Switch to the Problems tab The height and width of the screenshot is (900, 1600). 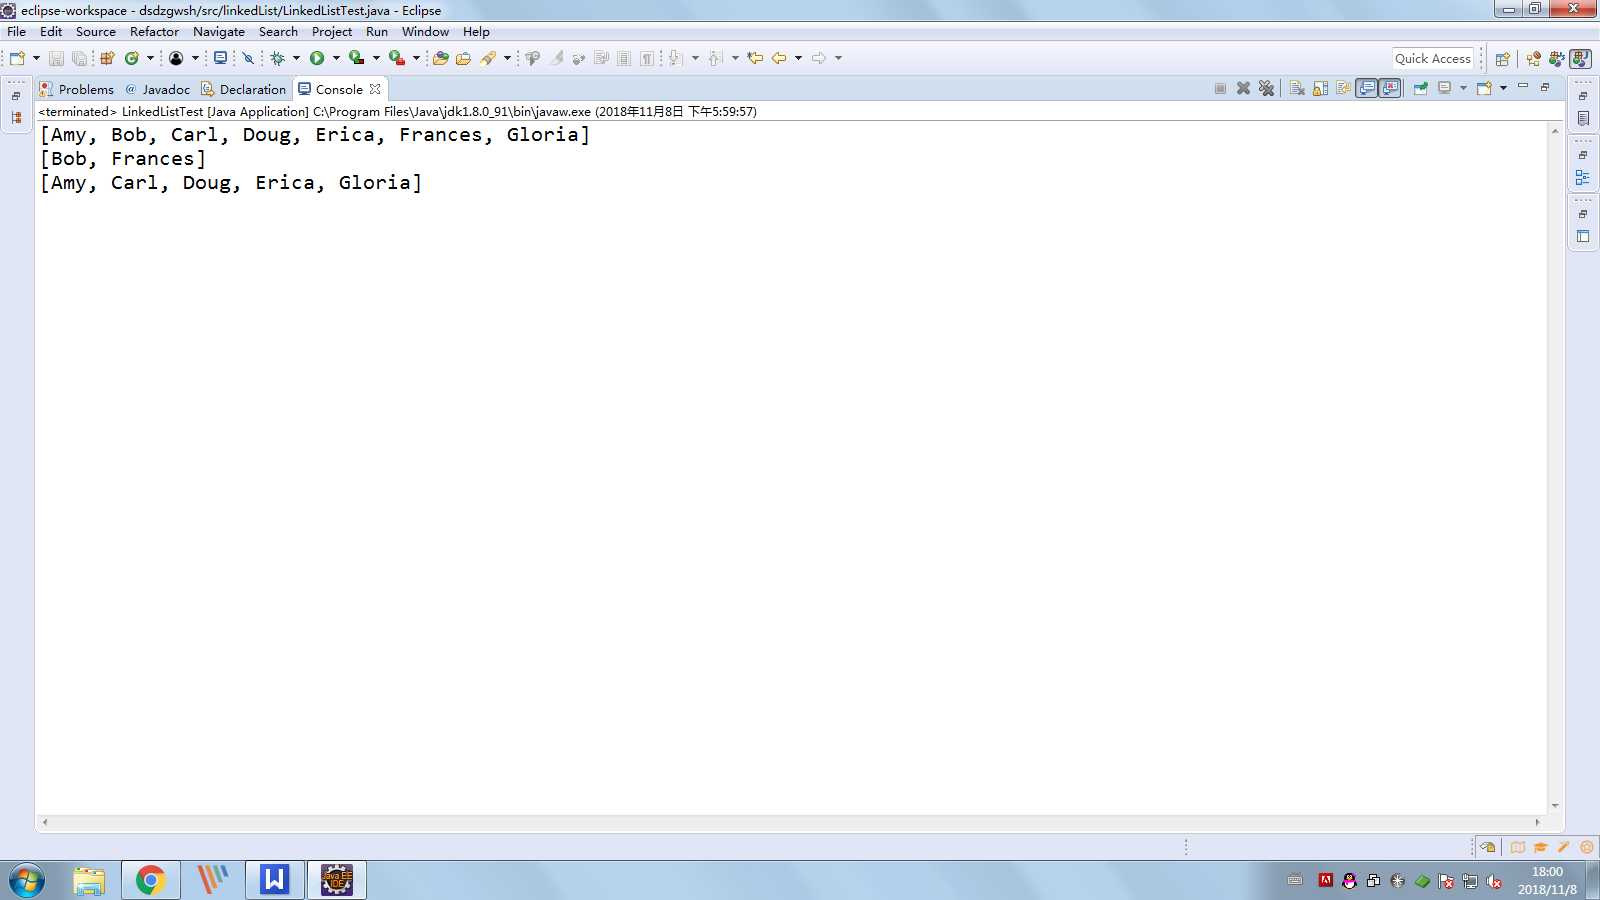(76, 89)
